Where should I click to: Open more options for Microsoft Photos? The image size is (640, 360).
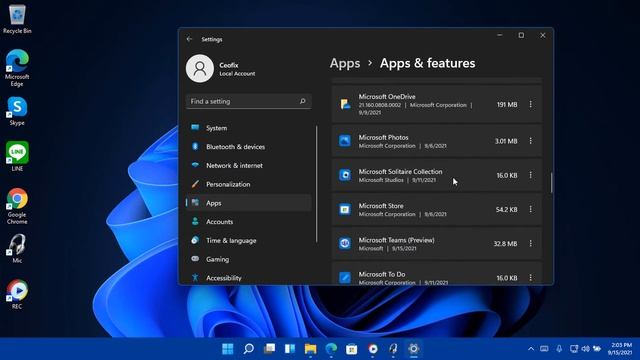(531, 141)
